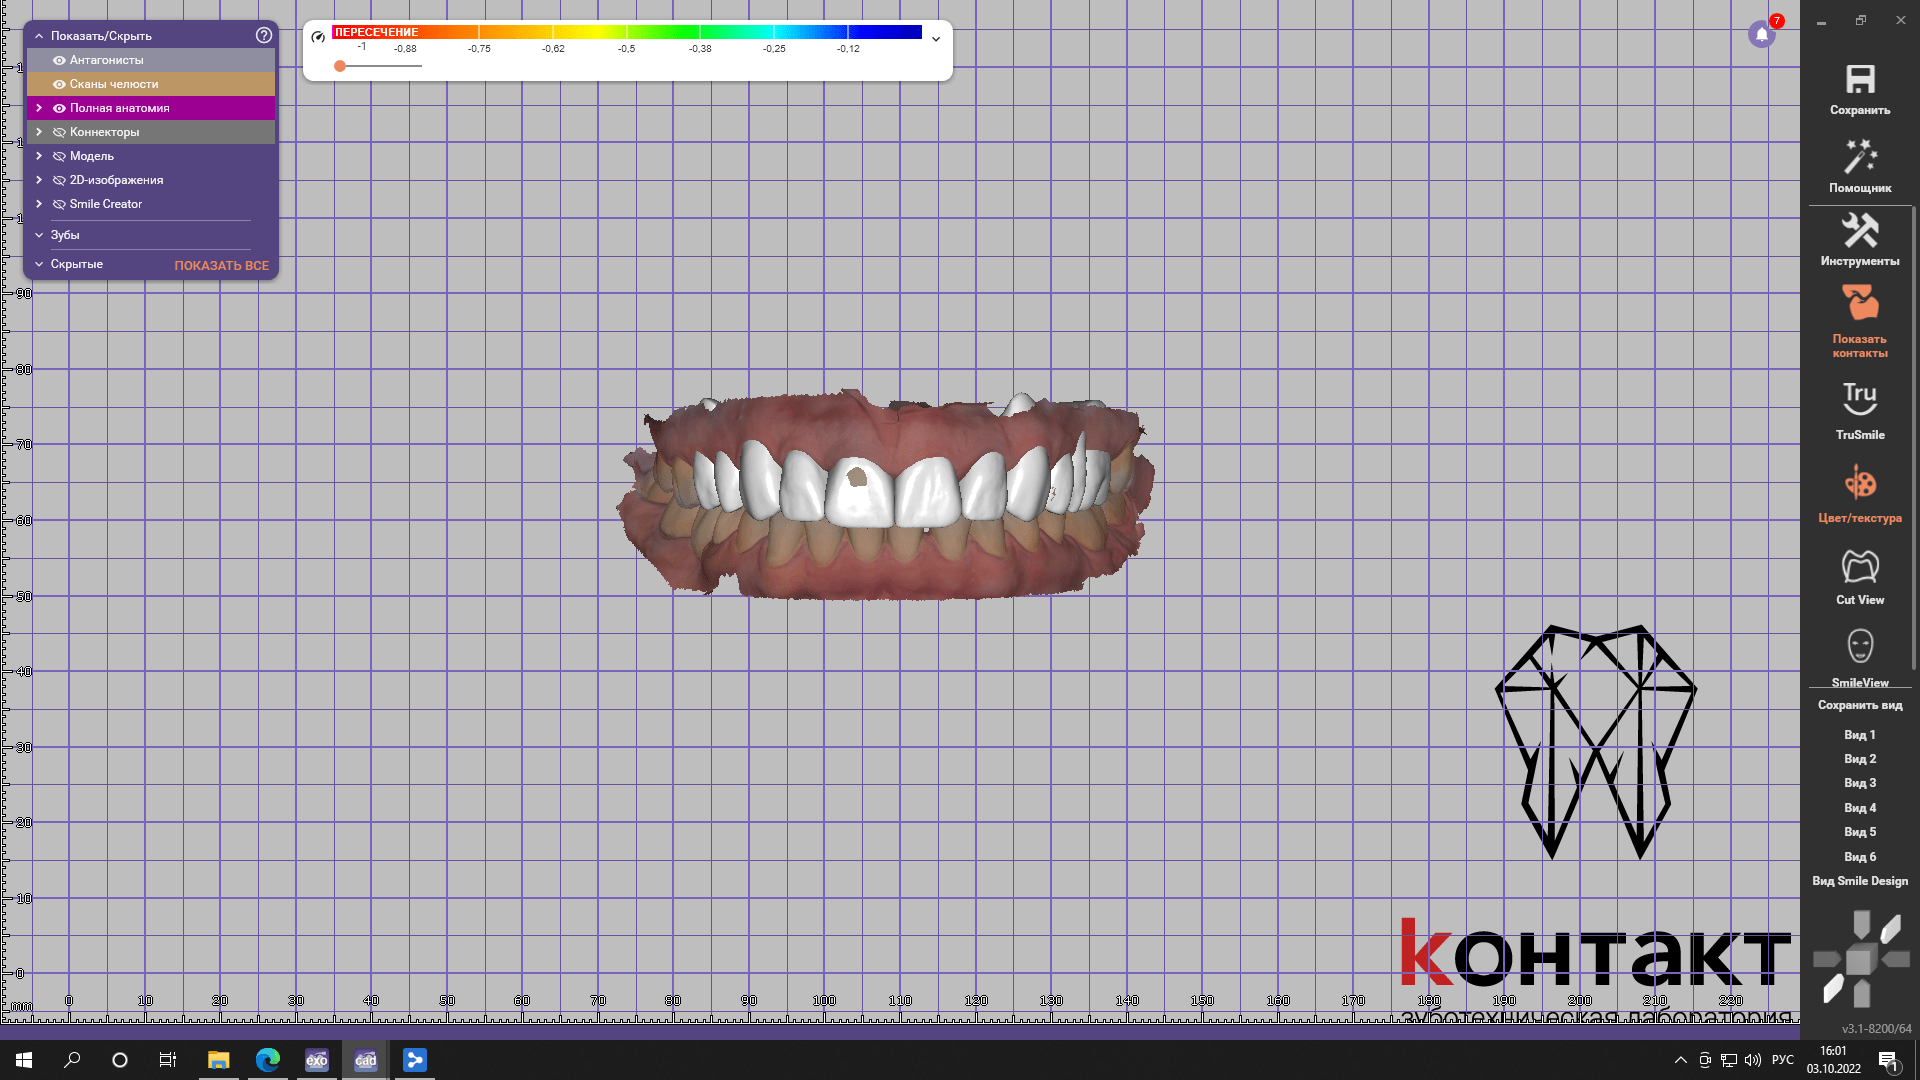Open the Tools icon (Инструменты)
The height and width of the screenshot is (1080, 1920).
[x=1860, y=231]
